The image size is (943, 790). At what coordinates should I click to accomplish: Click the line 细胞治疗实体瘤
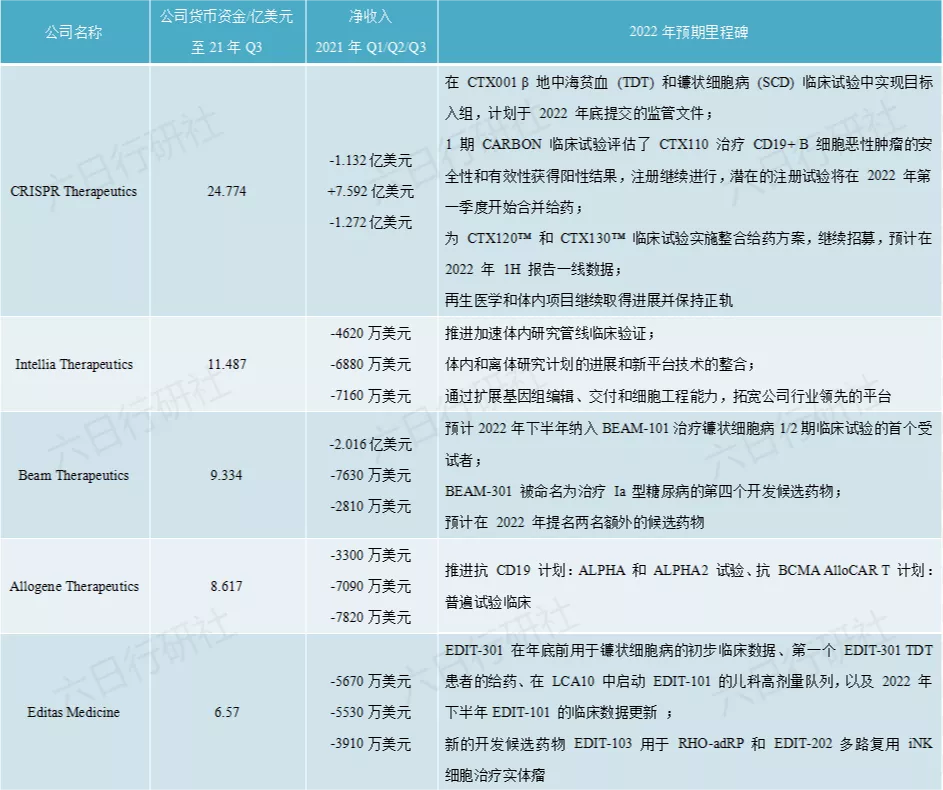point(495,775)
